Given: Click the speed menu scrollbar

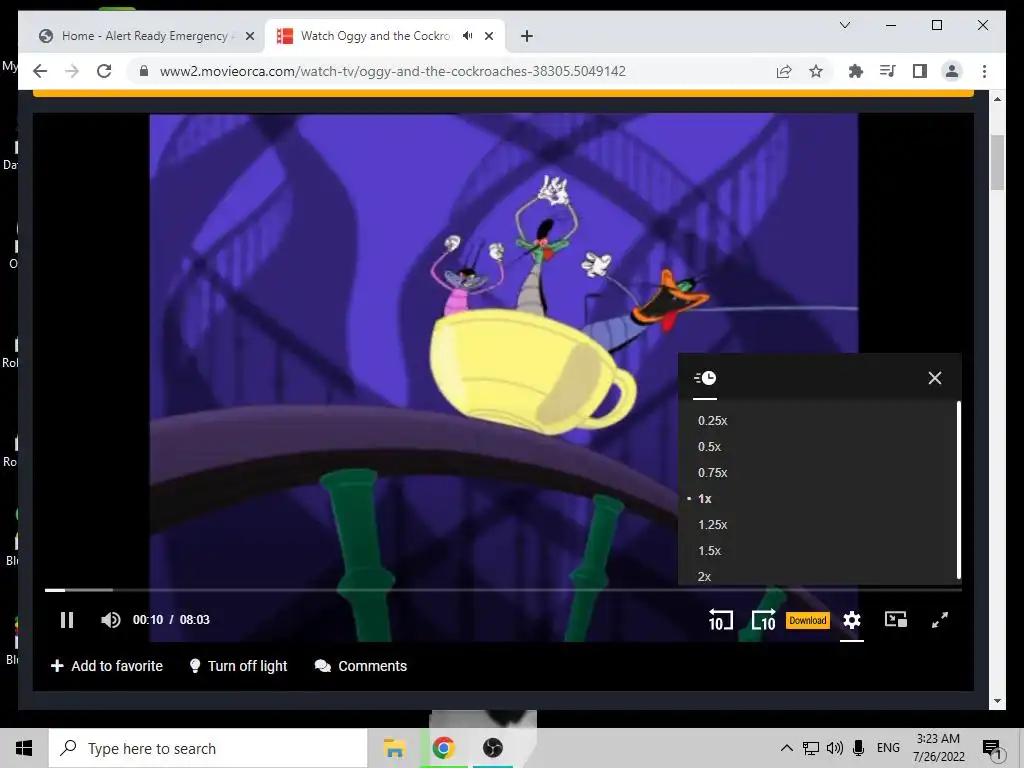Looking at the screenshot, I should pyautogui.click(x=959, y=490).
